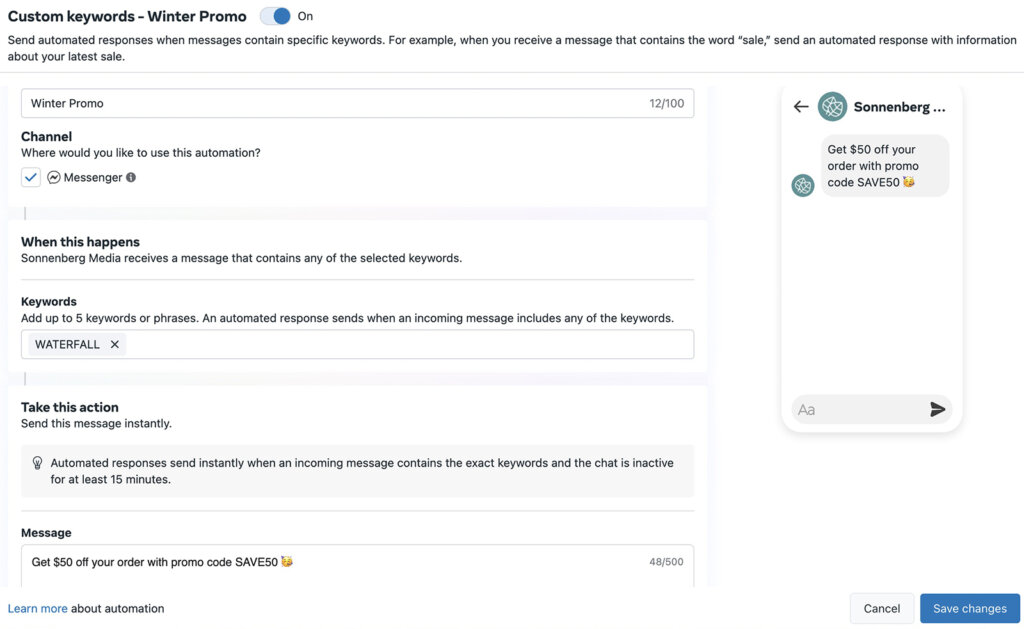Open the Learn more link

pyautogui.click(x=38, y=608)
